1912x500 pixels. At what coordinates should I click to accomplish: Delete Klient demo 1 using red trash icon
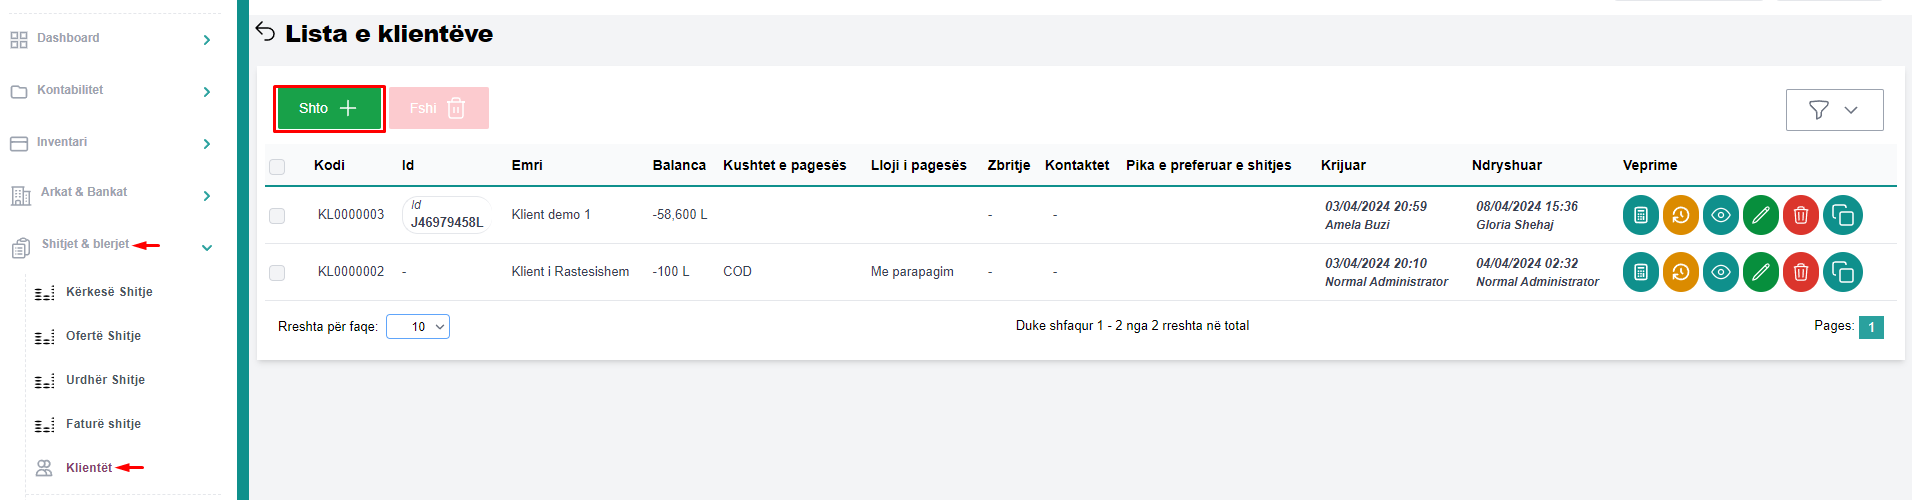1800,215
